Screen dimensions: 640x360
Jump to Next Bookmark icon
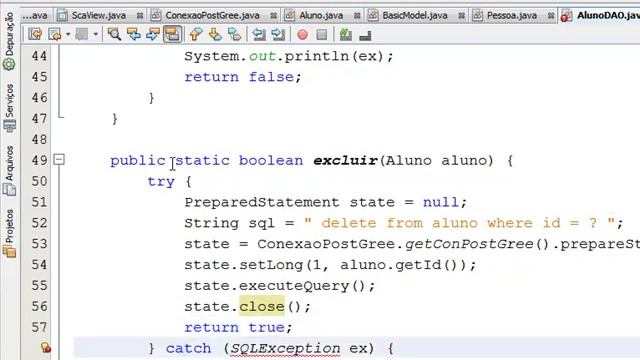click(215, 34)
